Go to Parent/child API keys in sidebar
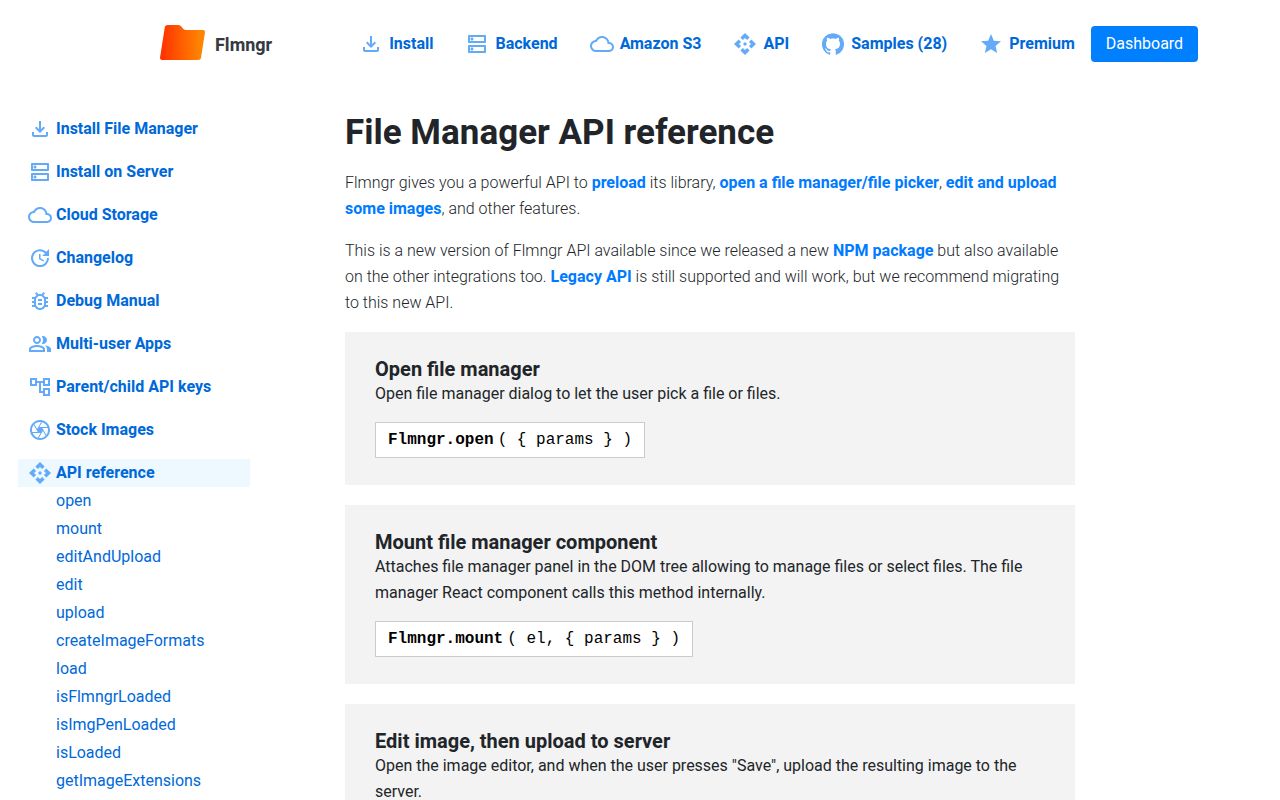 pyautogui.click(x=134, y=387)
